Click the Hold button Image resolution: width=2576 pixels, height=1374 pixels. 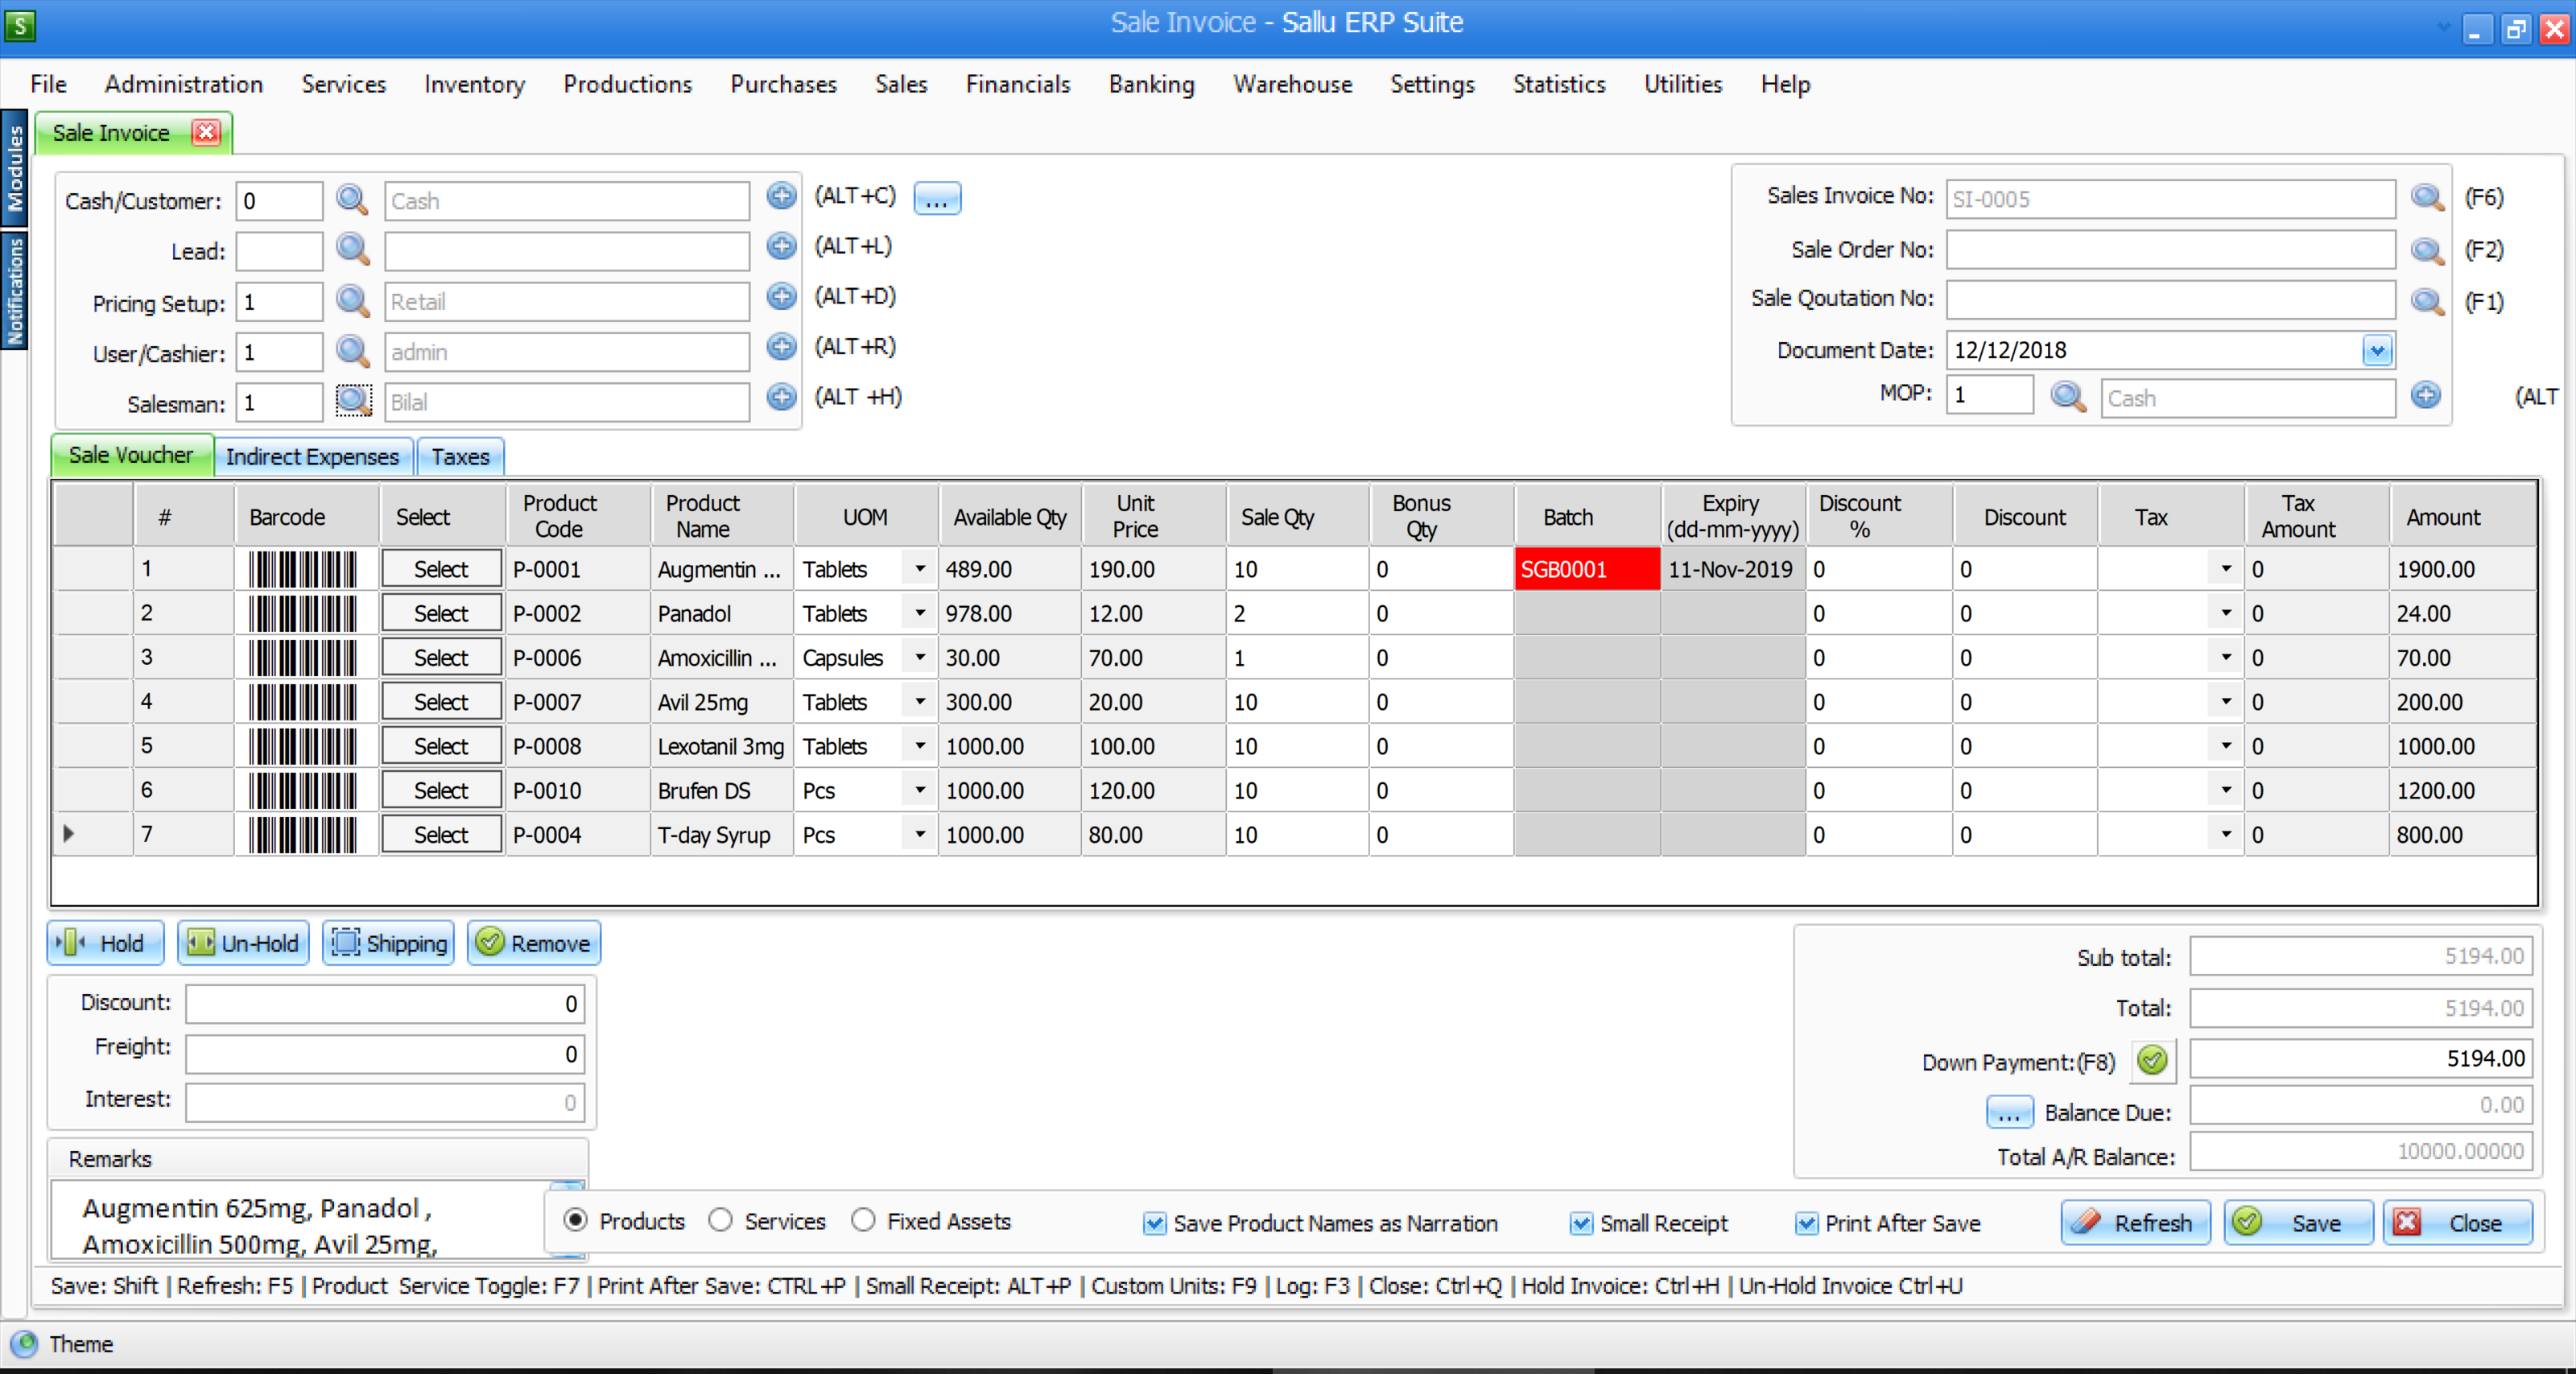[105, 943]
